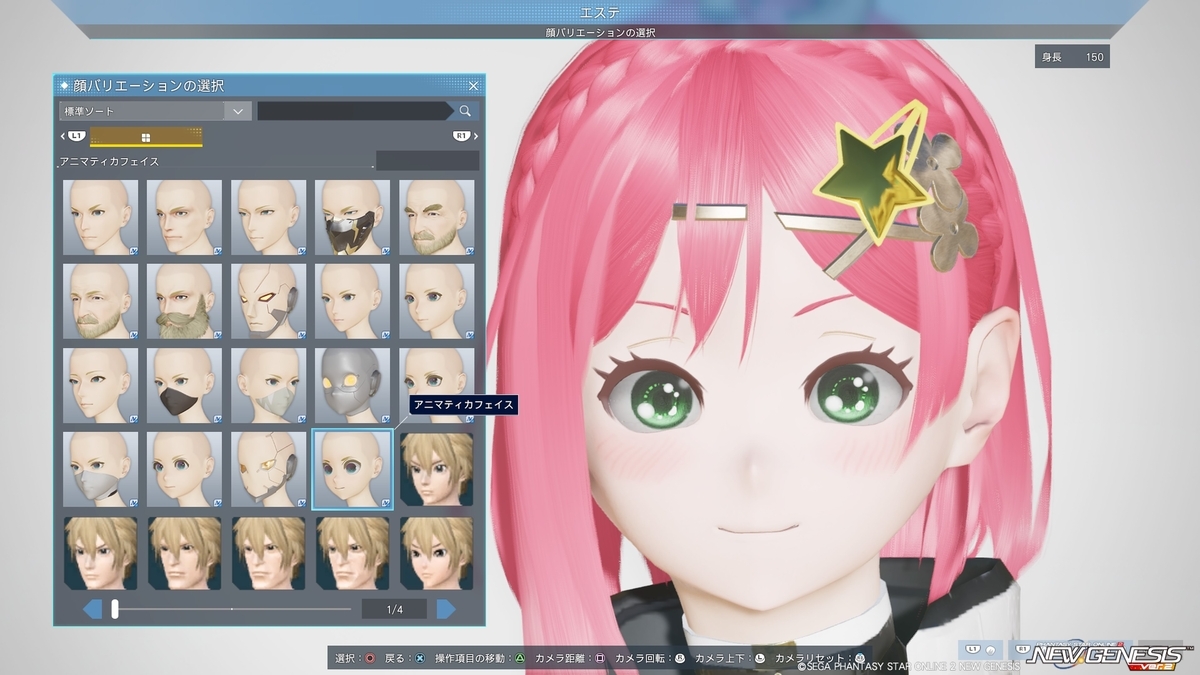The width and height of the screenshot is (1200, 675).
Task: Switch category using the R1 right arrow
Action: [x=475, y=136]
